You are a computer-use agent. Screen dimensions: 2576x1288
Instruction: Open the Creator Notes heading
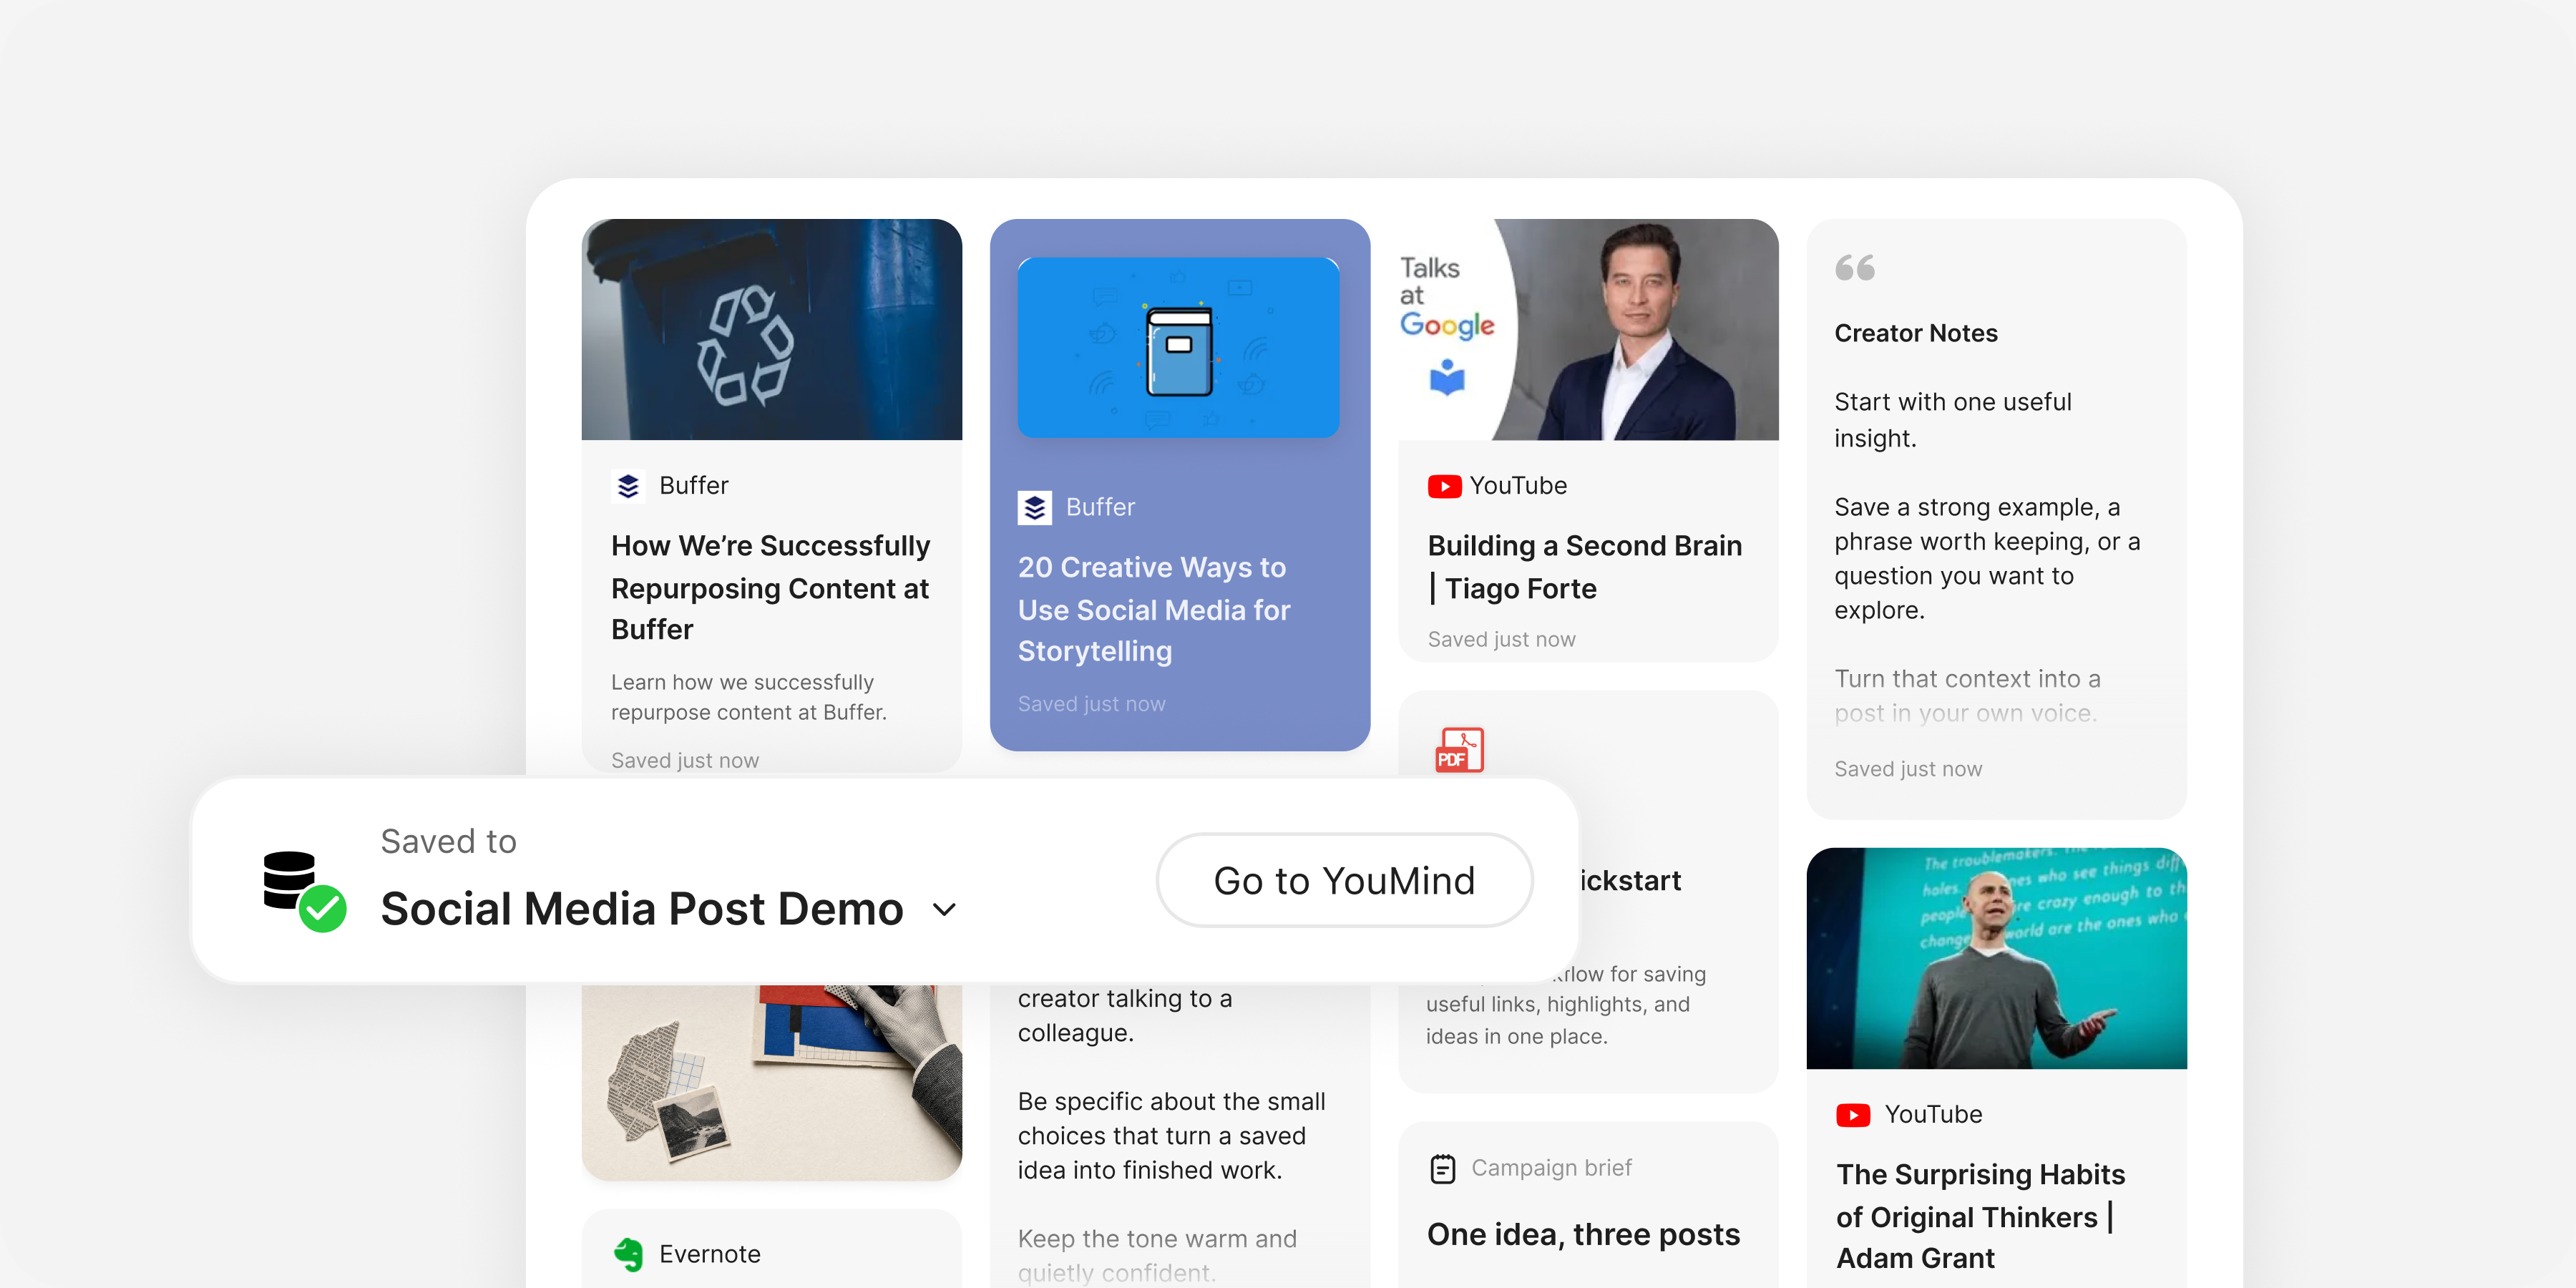pos(1915,333)
